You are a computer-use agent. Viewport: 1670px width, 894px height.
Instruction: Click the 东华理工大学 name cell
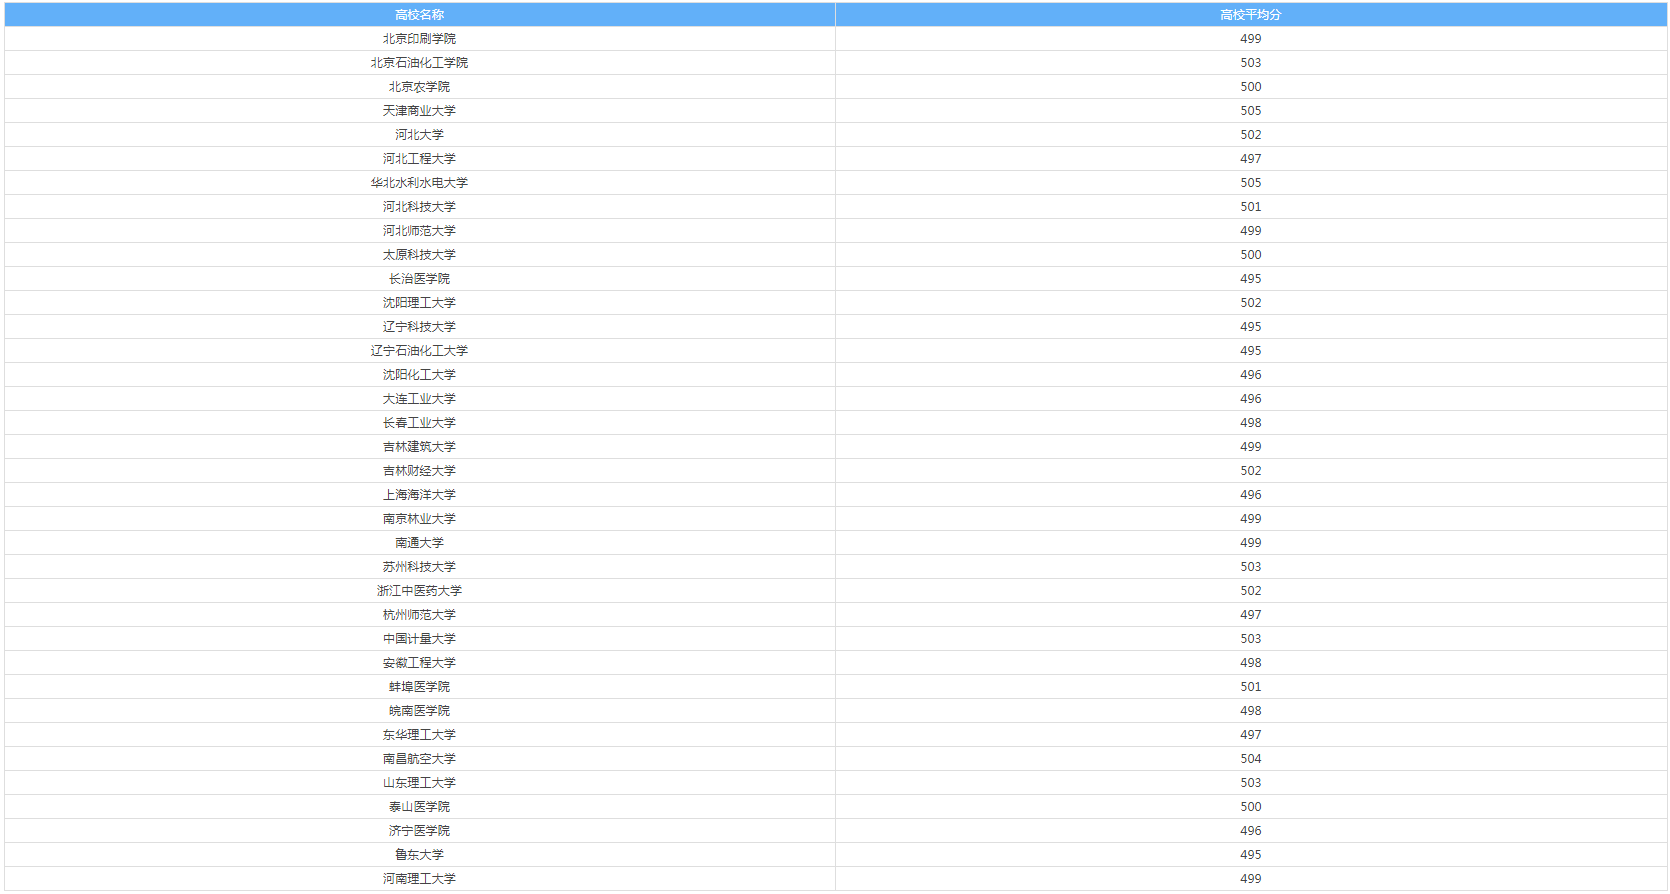(x=419, y=735)
